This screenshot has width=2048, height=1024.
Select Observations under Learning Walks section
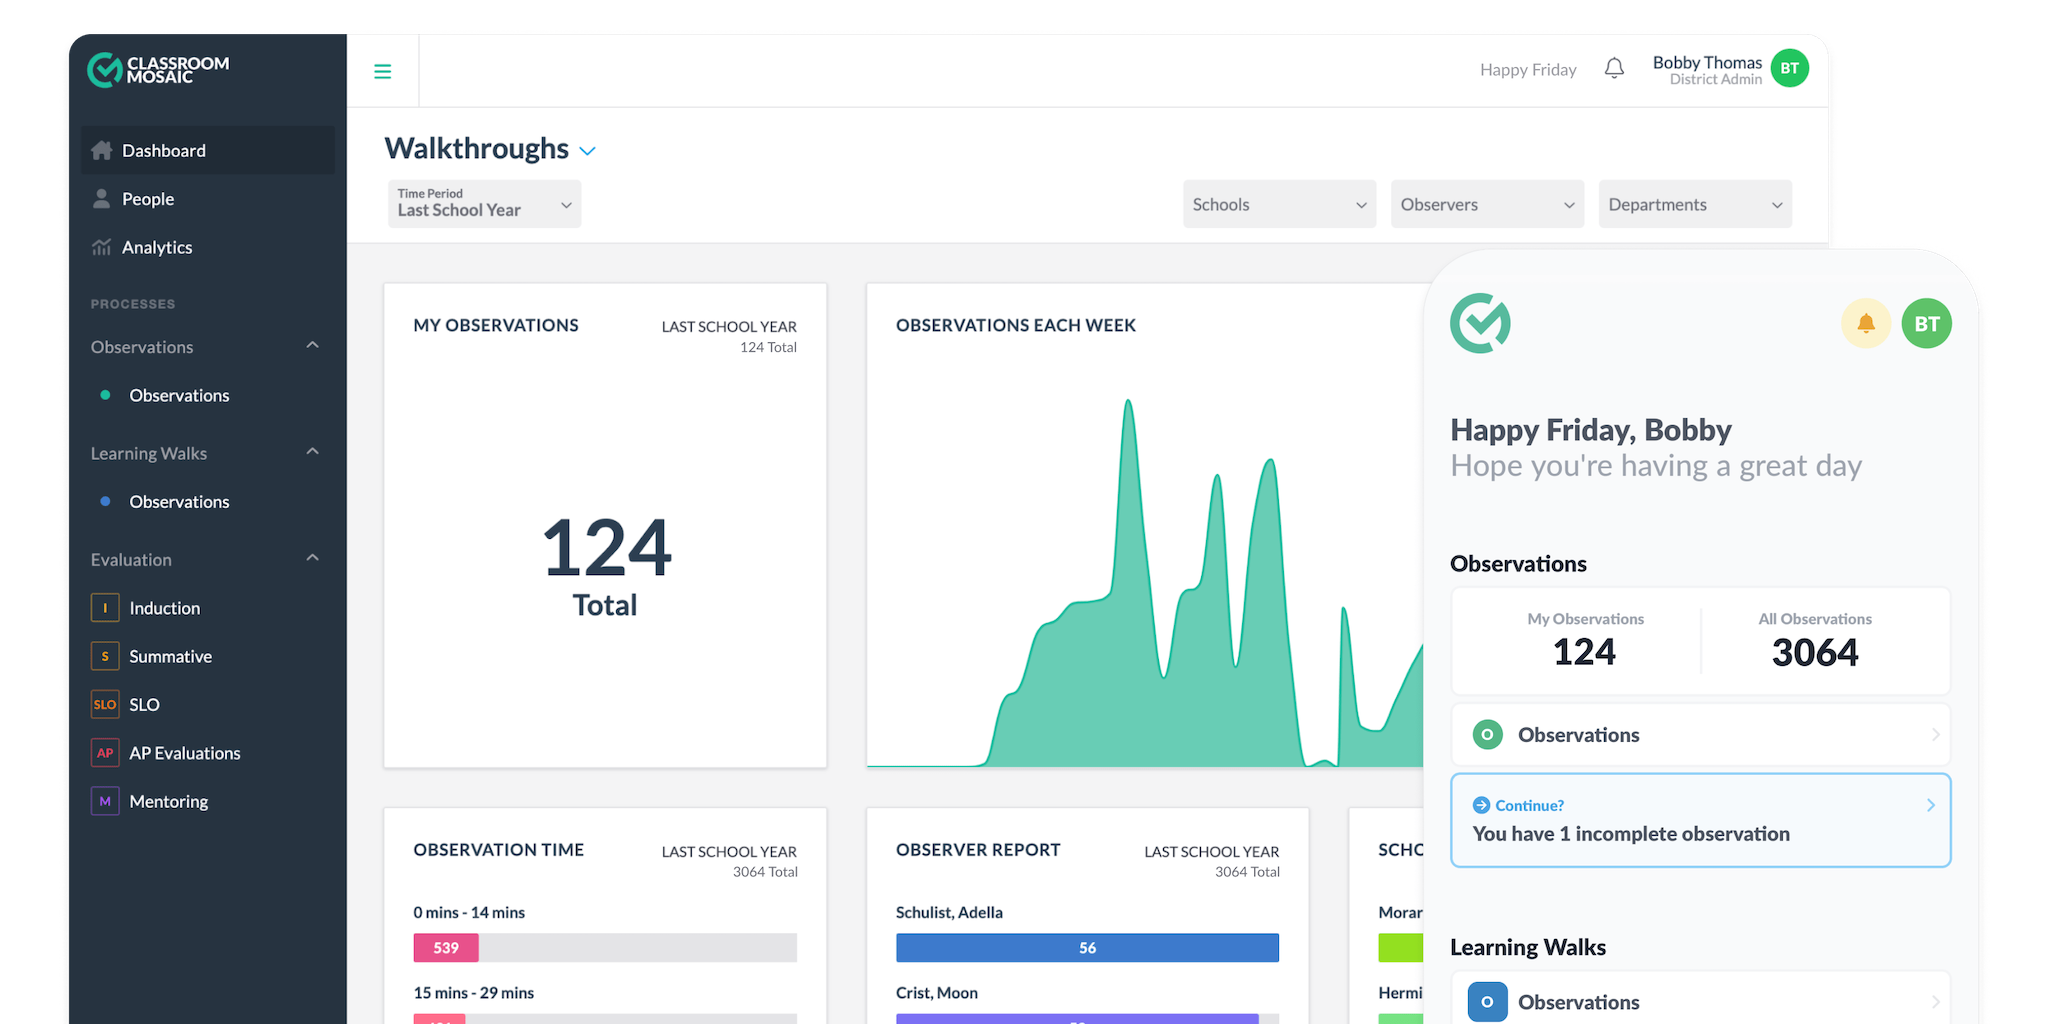coord(179,501)
